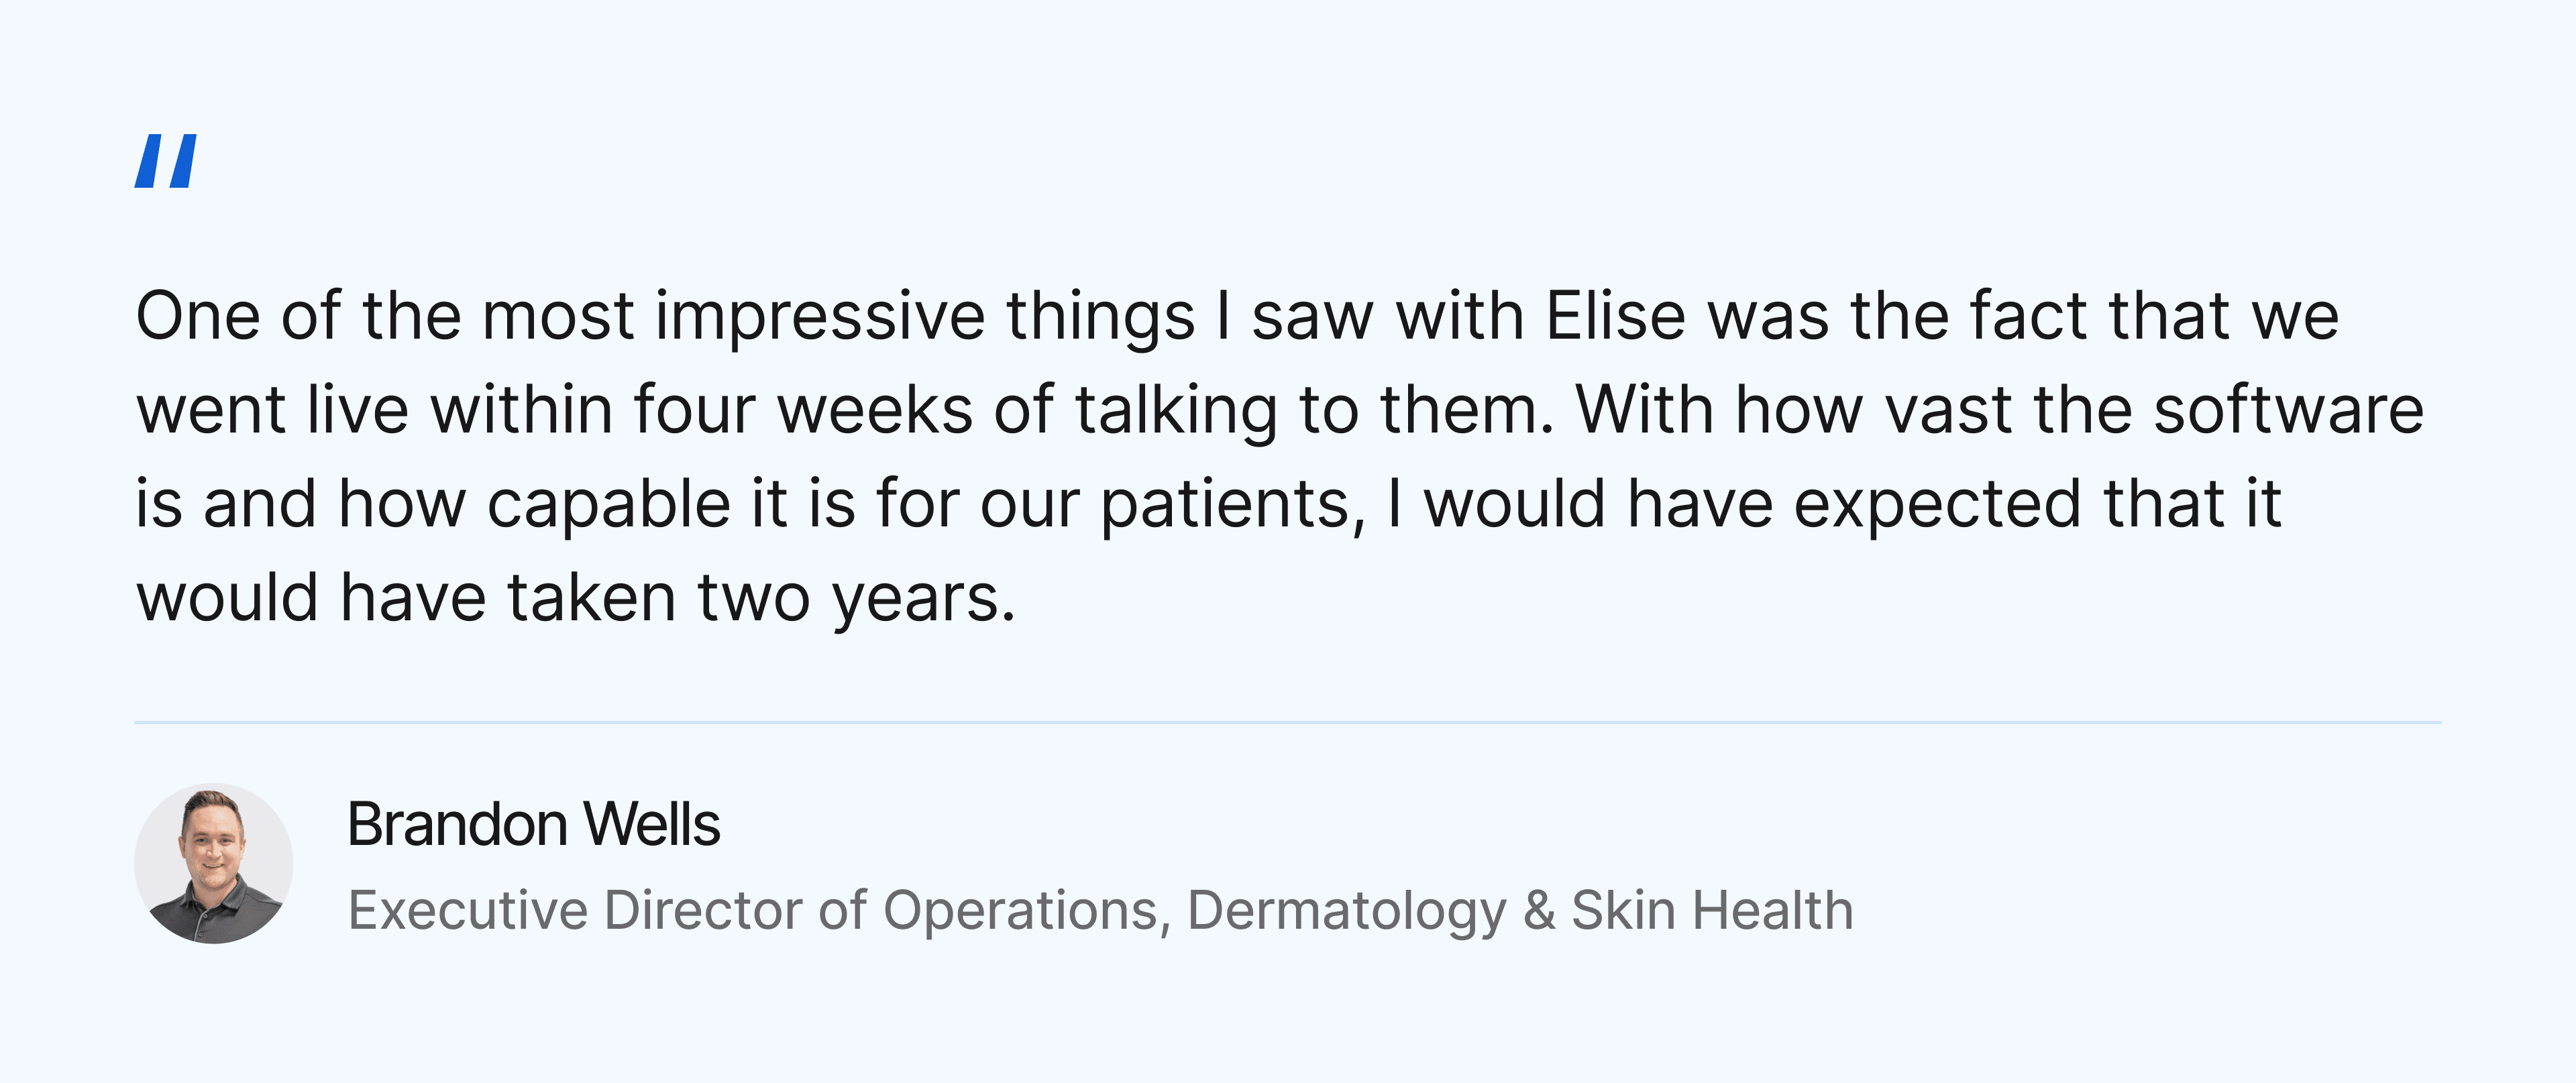This screenshot has height=1083, width=2576.
Task: Click the word taken in the last line
Action: click(592, 599)
